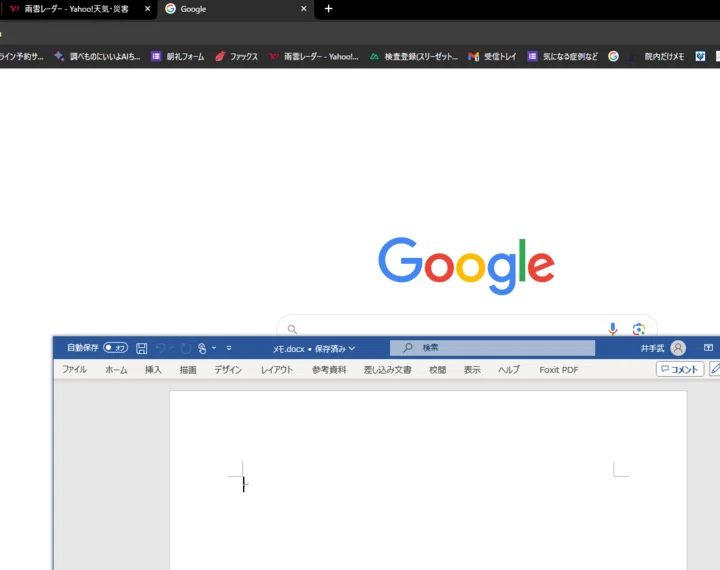The height and width of the screenshot is (570, 720).
Task: Switch to the ヘルプ ribbon tab
Action: click(509, 369)
